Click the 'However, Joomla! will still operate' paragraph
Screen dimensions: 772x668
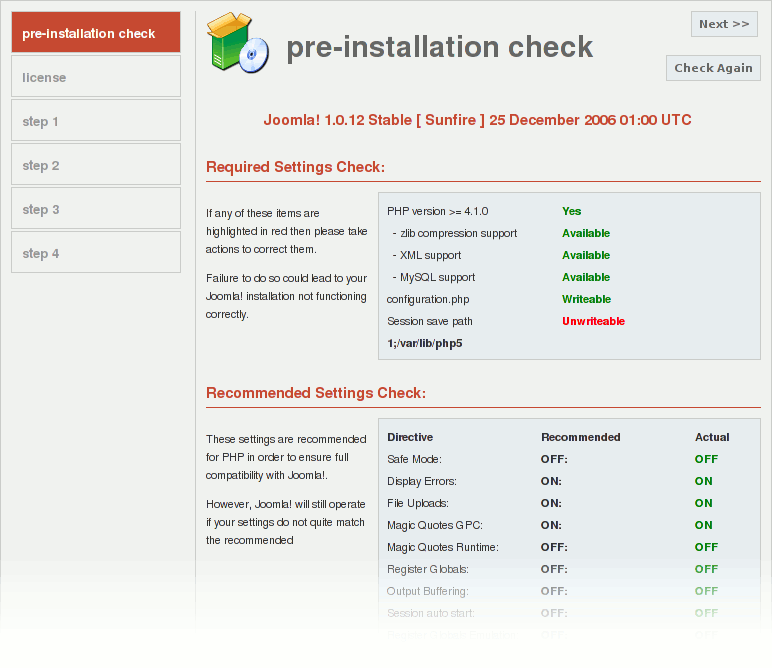pos(286,522)
